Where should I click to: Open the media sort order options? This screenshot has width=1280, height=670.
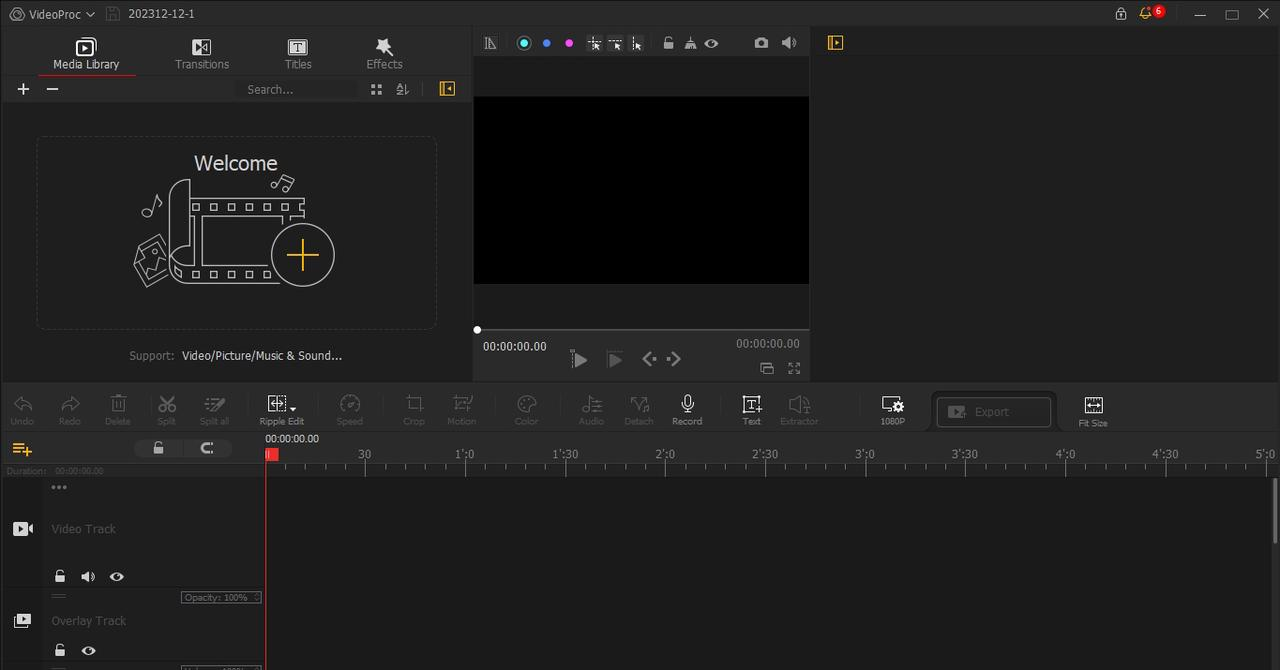tap(402, 89)
